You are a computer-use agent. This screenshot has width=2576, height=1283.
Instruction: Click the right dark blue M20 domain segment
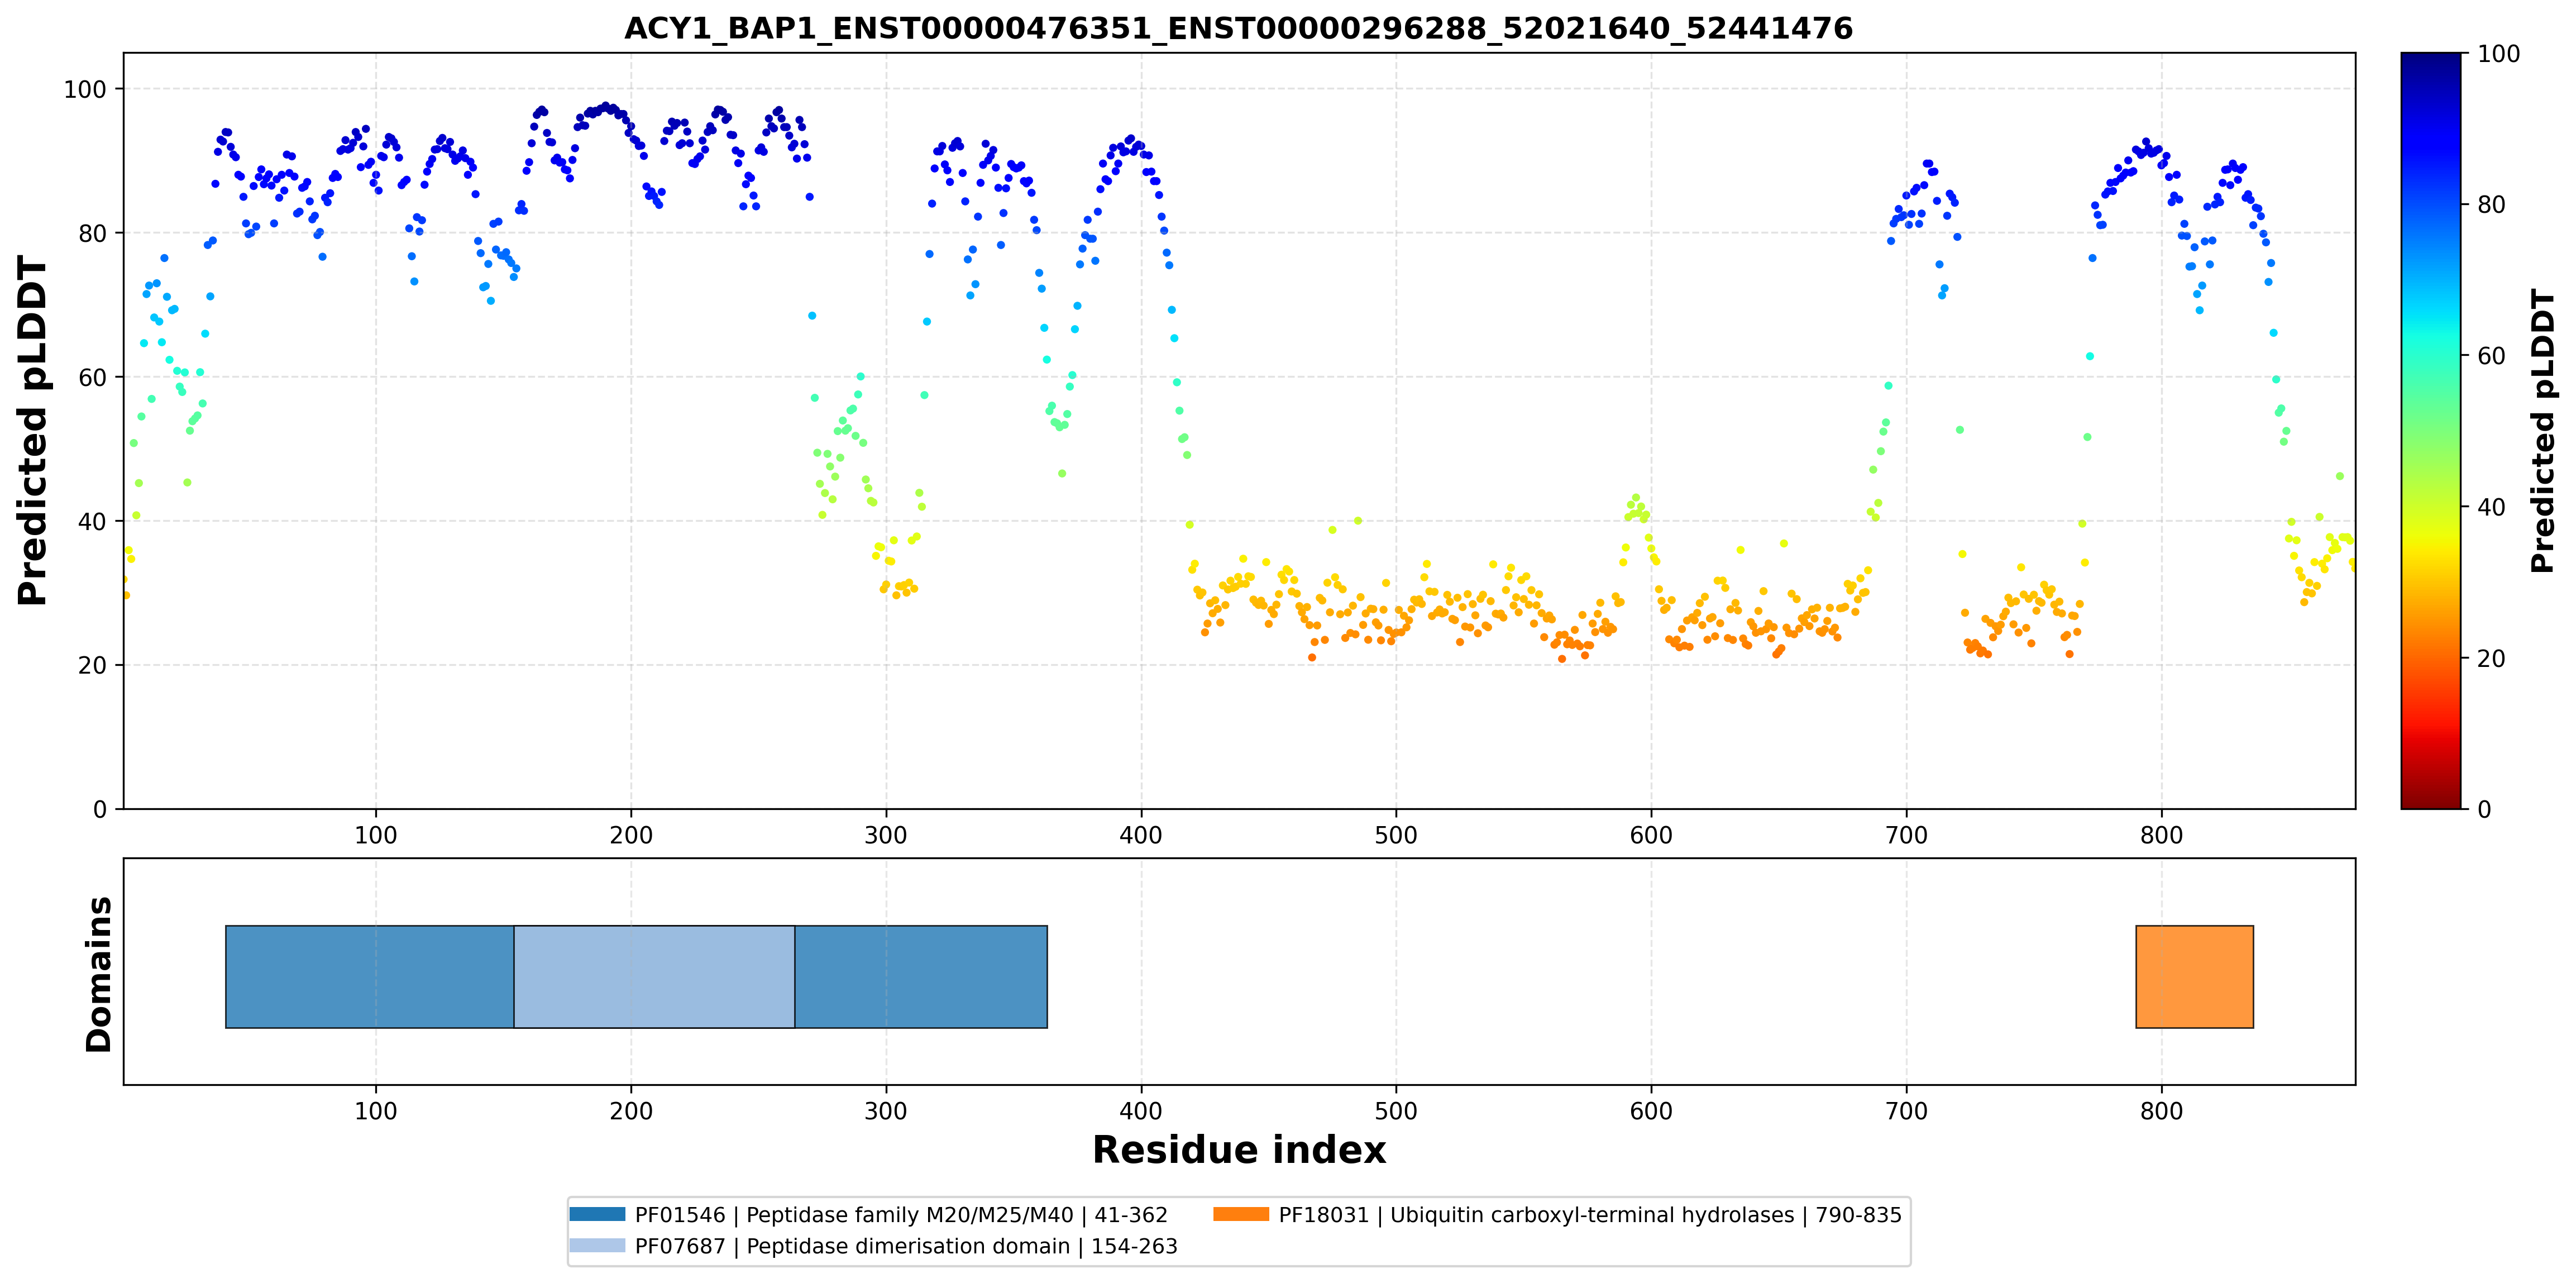point(921,977)
